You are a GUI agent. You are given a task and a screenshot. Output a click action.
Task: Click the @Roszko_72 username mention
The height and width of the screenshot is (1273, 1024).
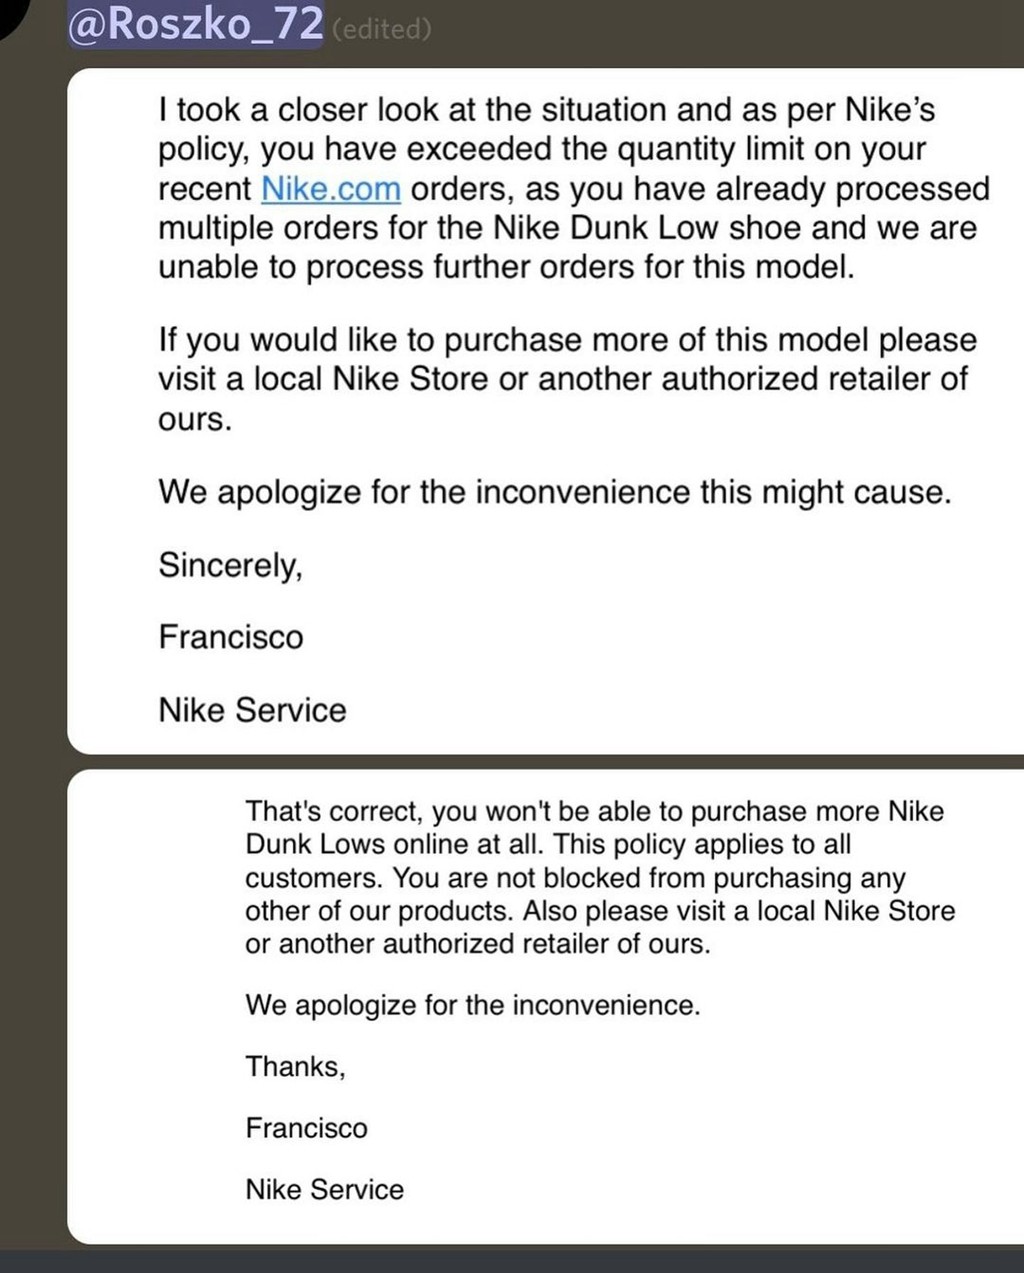pyautogui.click(x=195, y=24)
